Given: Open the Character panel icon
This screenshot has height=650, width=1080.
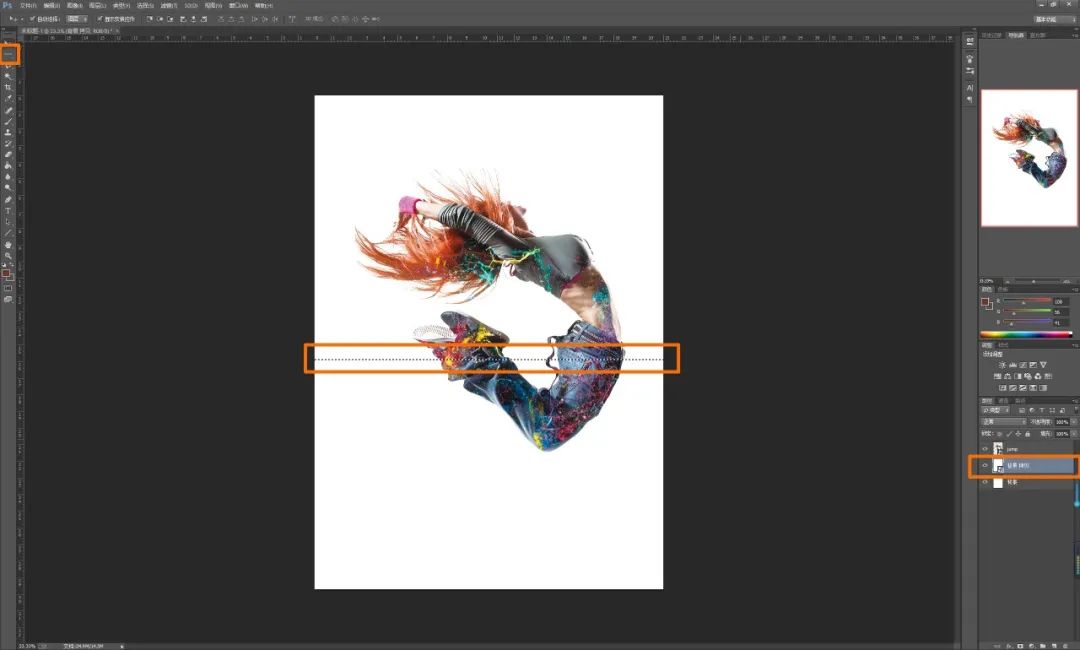Looking at the screenshot, I should pos(970,88).
